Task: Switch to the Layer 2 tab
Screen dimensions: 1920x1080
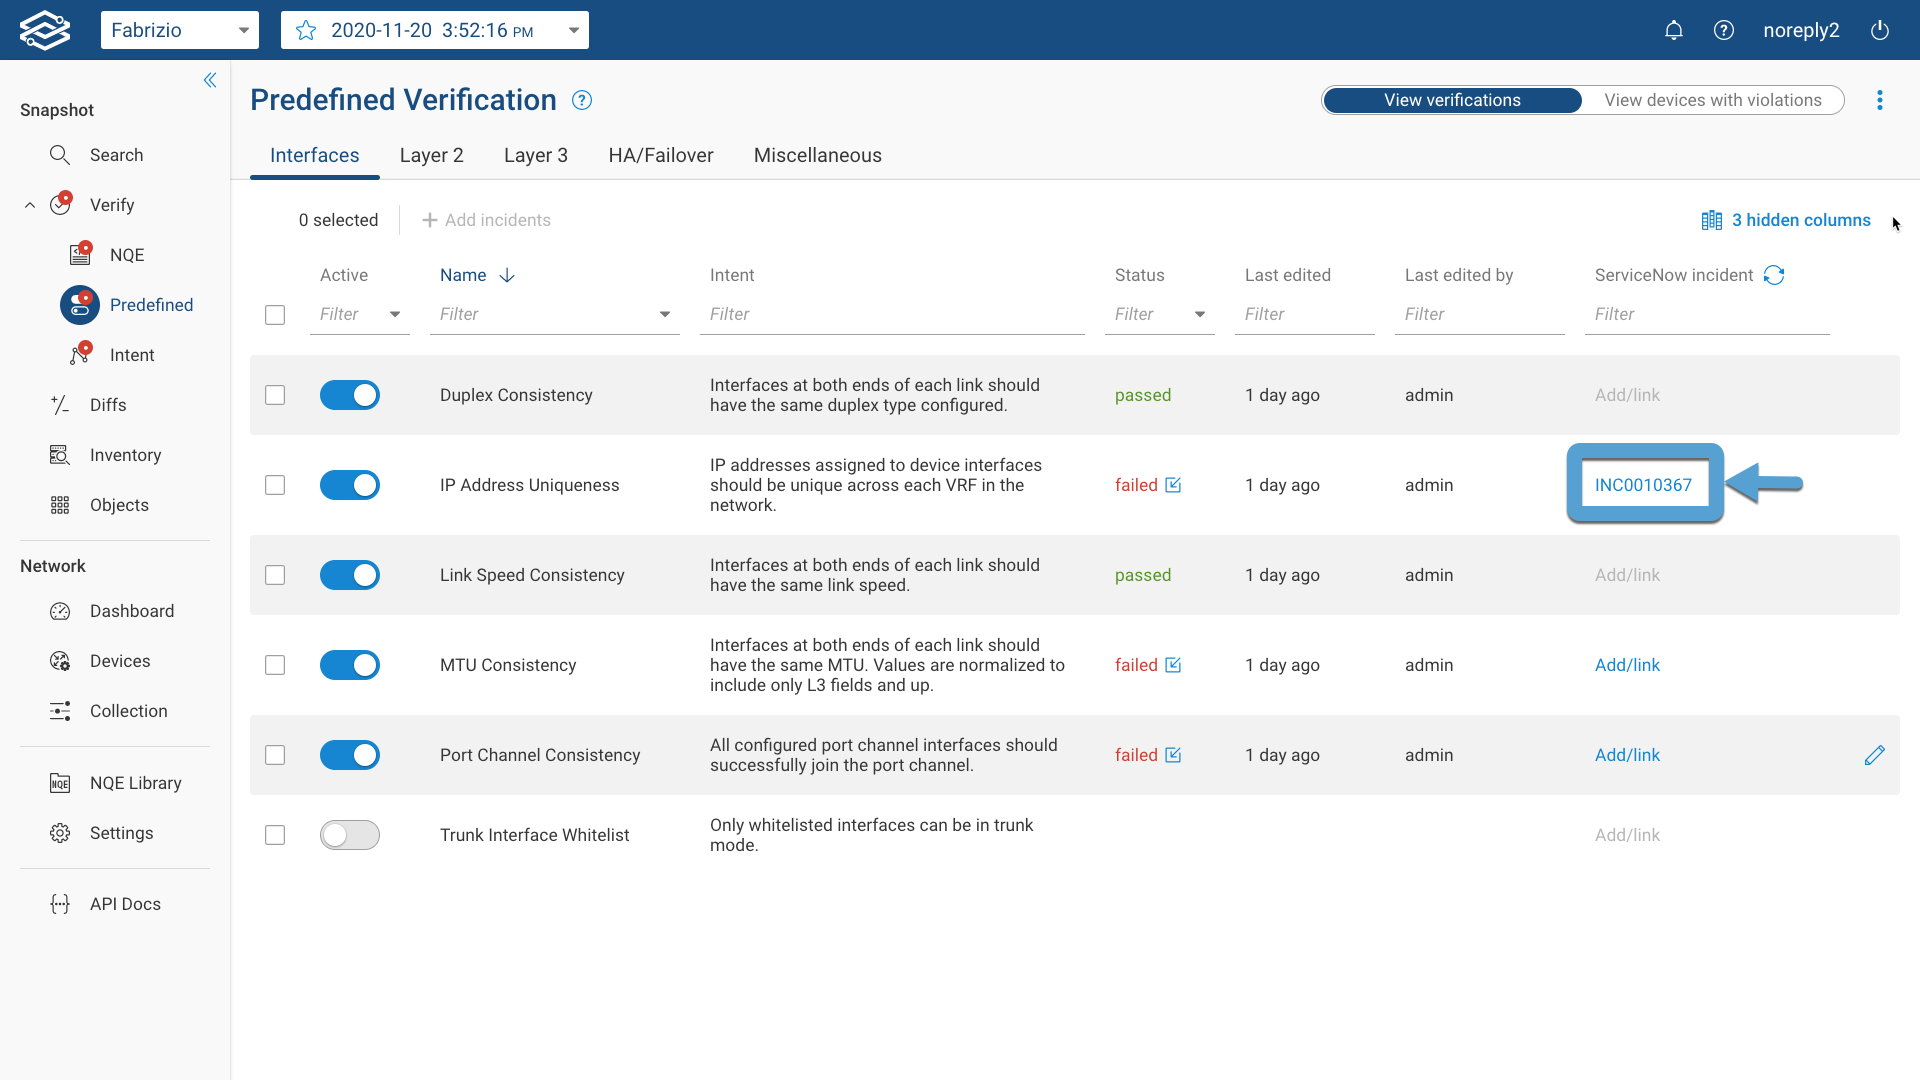Action: click(431, 155)
